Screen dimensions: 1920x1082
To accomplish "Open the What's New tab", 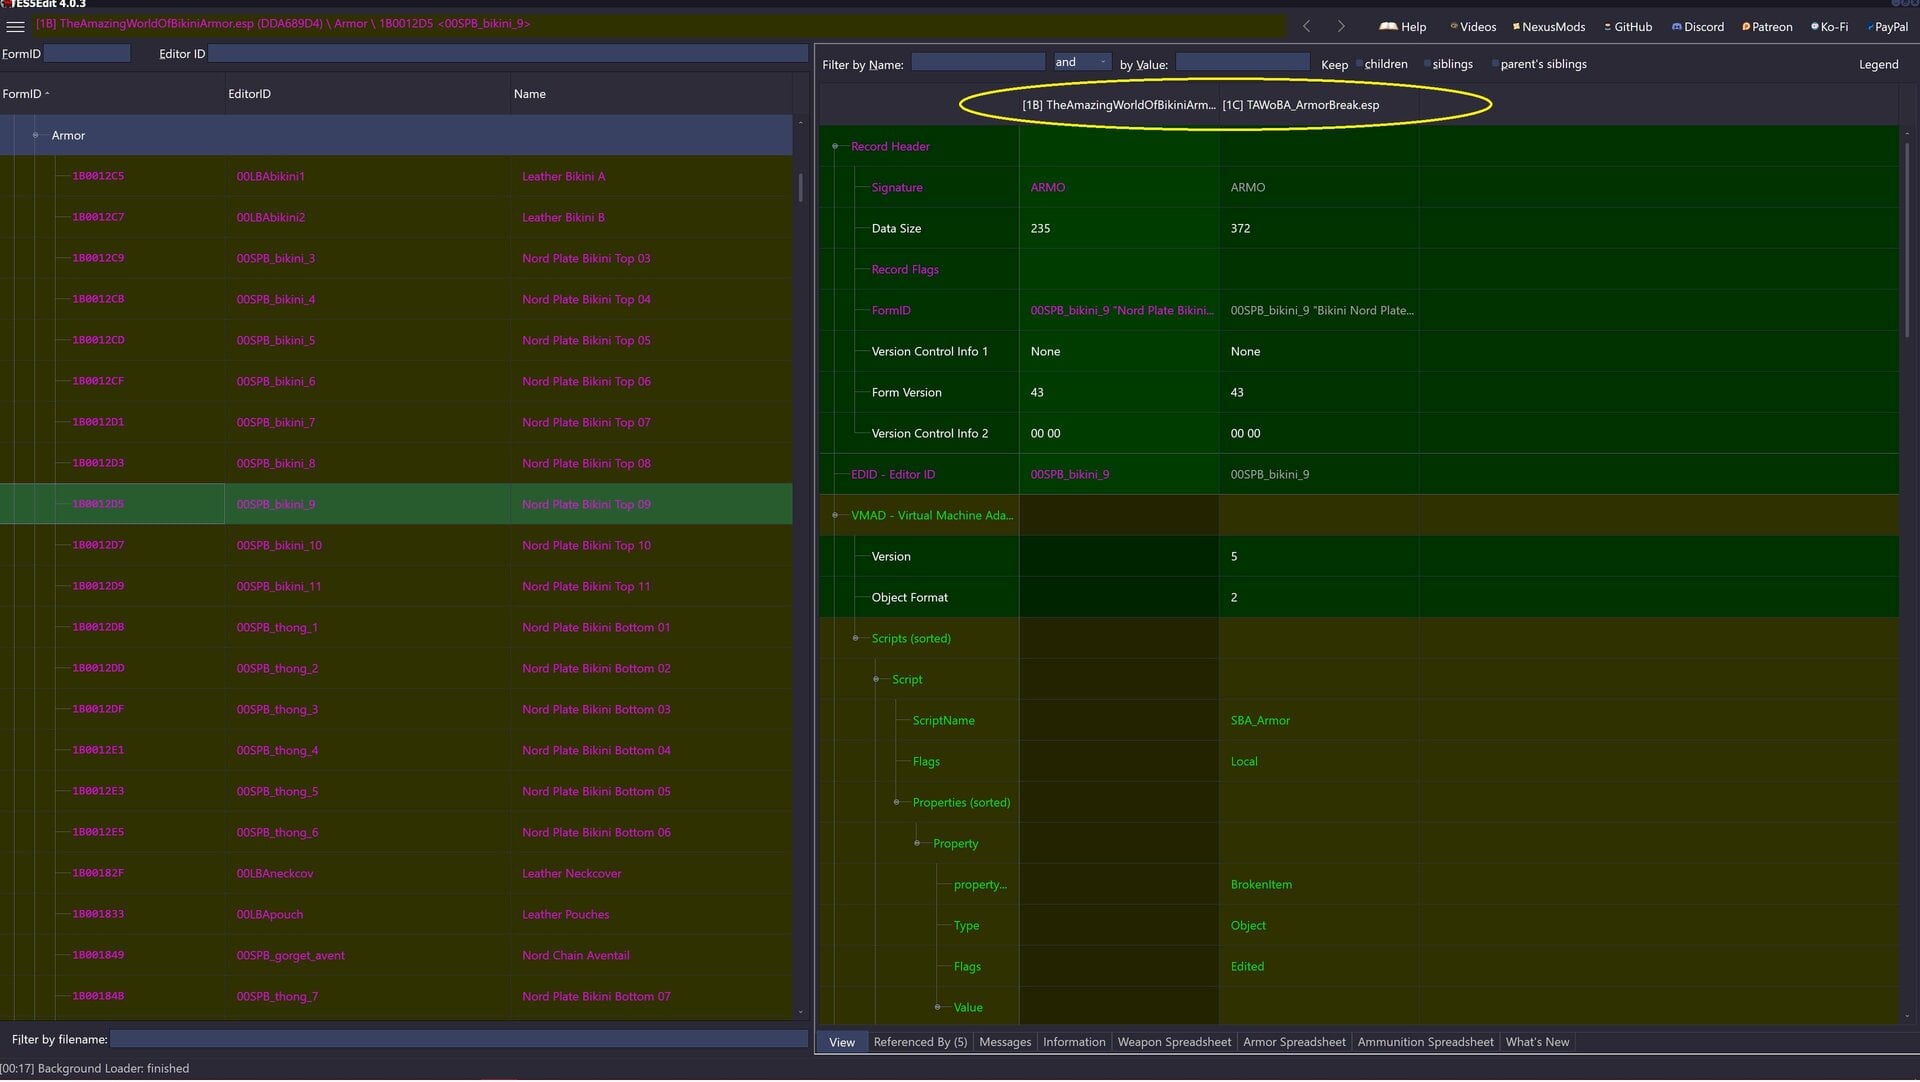I will click(1537, 1043).
